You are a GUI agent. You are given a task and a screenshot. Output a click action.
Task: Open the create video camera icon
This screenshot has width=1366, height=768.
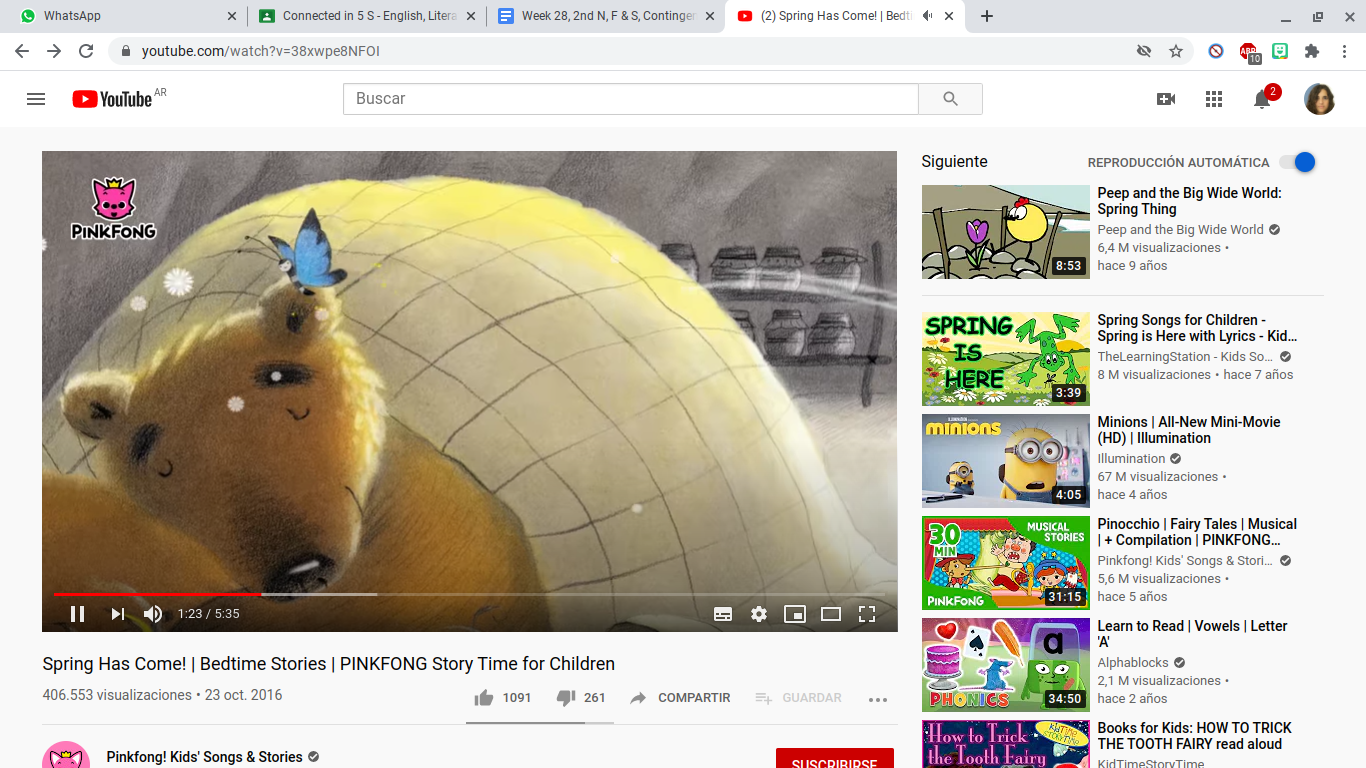point(1166,99)
